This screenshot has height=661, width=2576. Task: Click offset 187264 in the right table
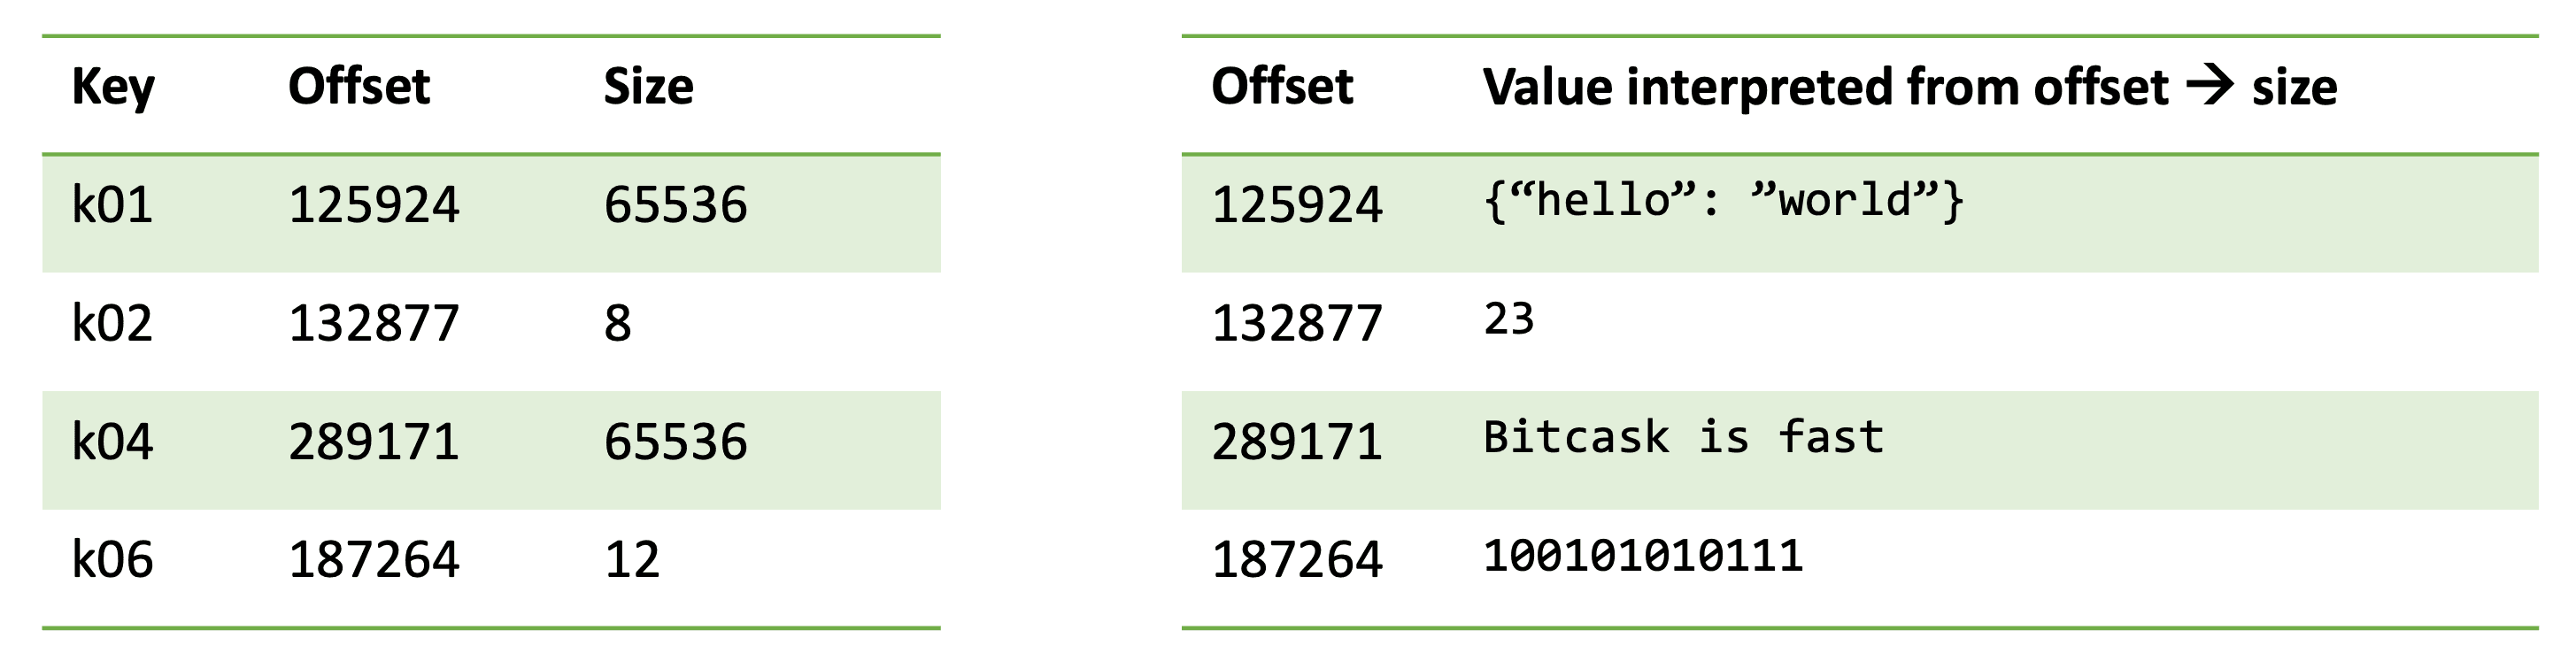1297,560
